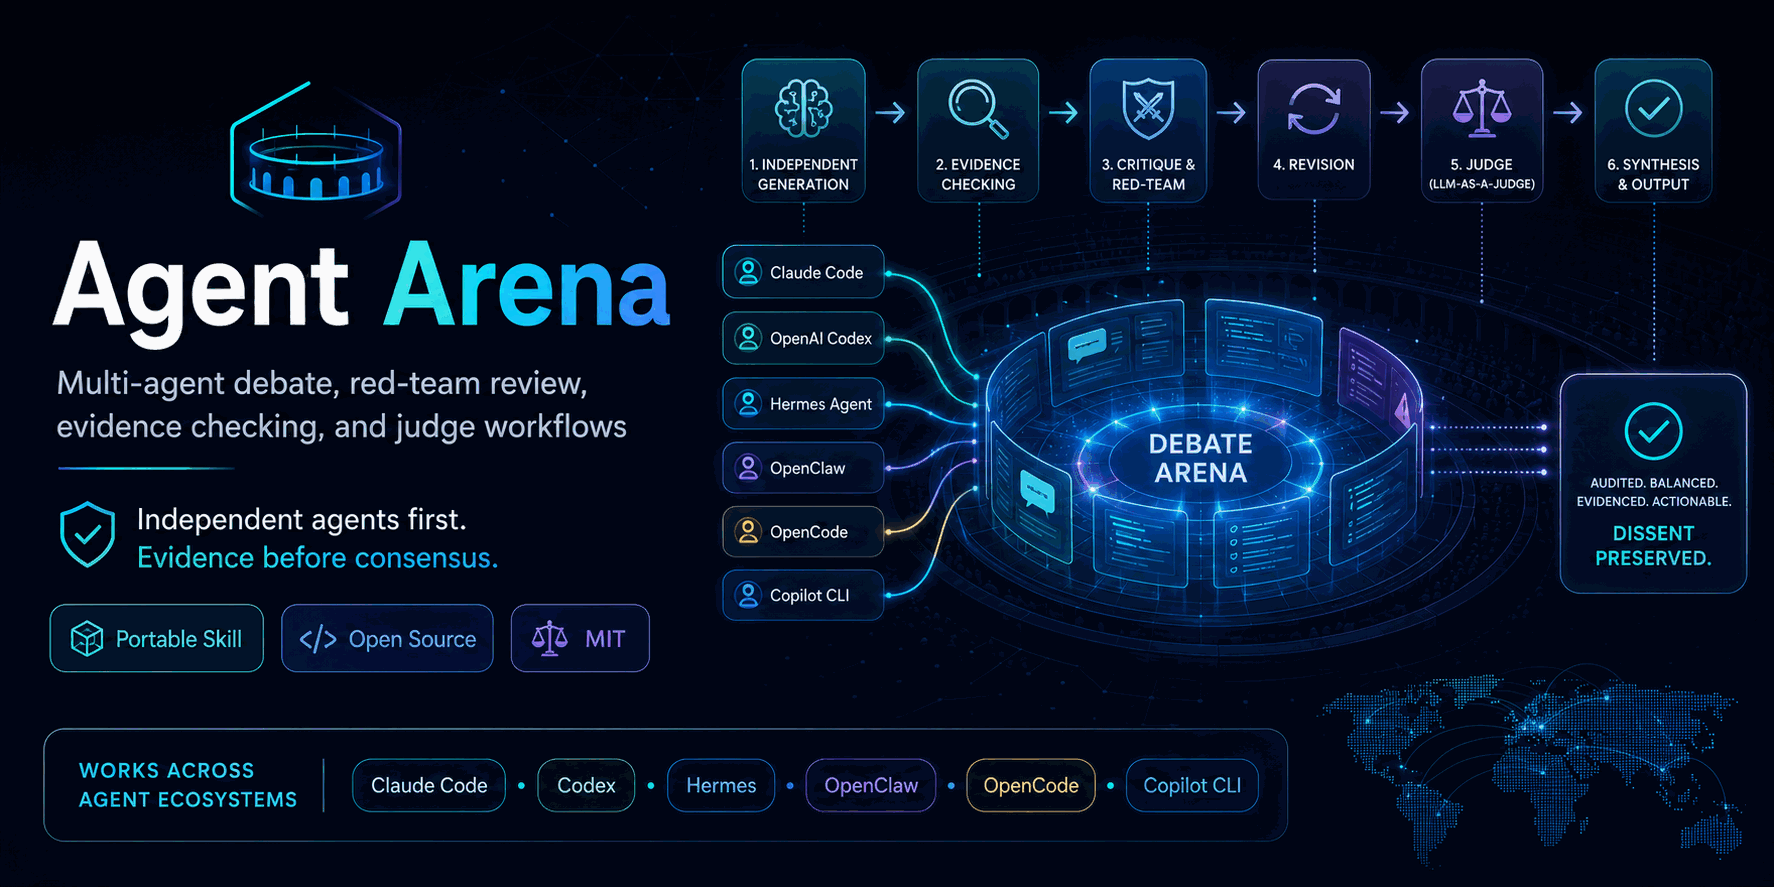Click the 'DEBATE ARENA' center text
The image size is (1774, 887).
point(1200,458)
